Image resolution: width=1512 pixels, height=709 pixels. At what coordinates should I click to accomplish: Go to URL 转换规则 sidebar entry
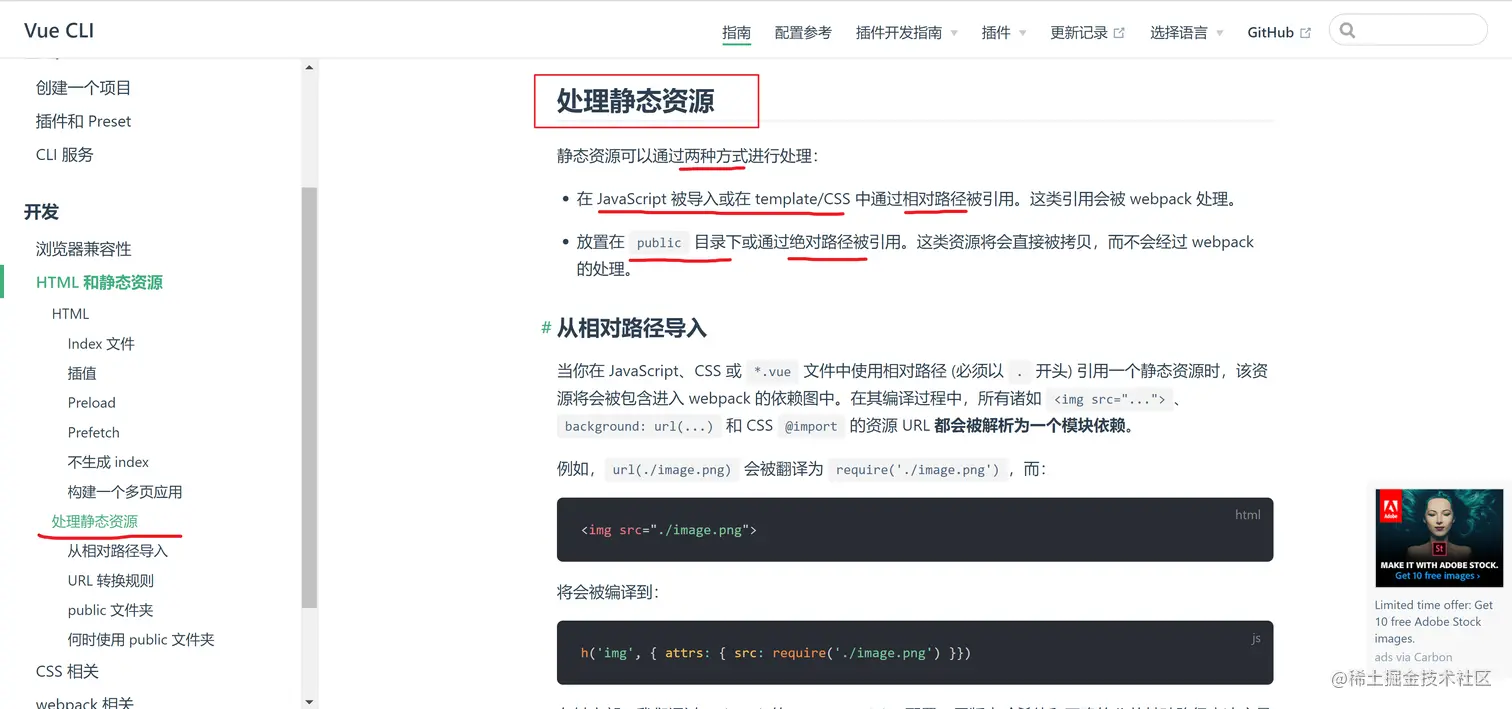[111, 580]
